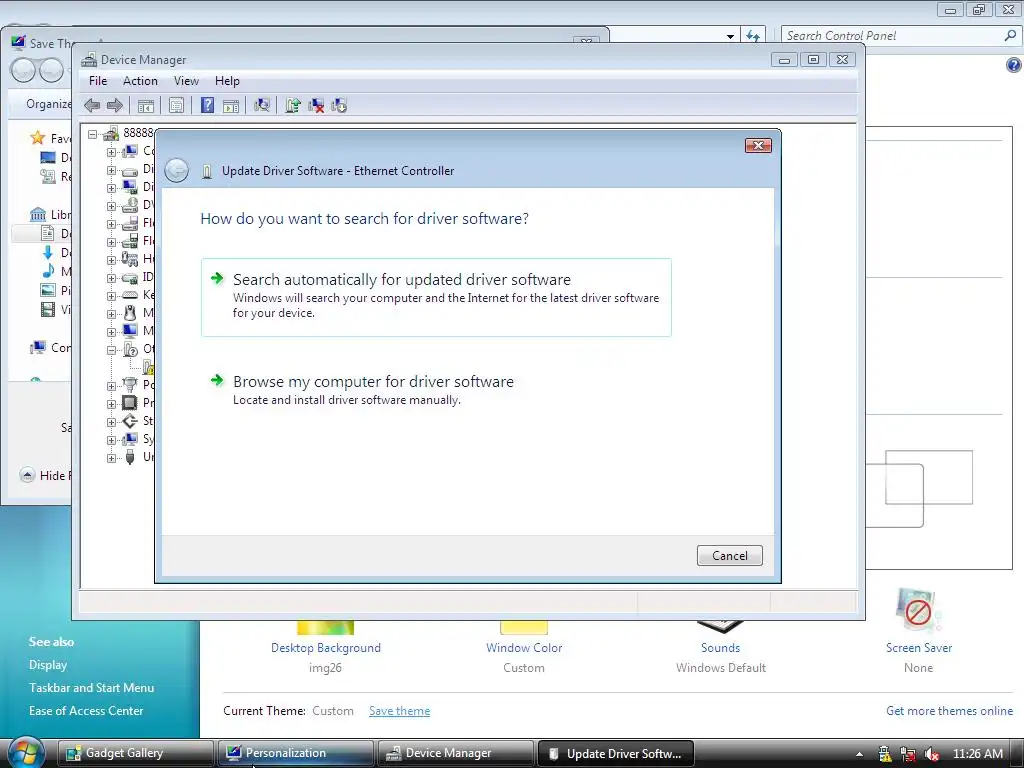
Task: Collapse the root computer node in Device Manager
Action: tap(93, 134)
